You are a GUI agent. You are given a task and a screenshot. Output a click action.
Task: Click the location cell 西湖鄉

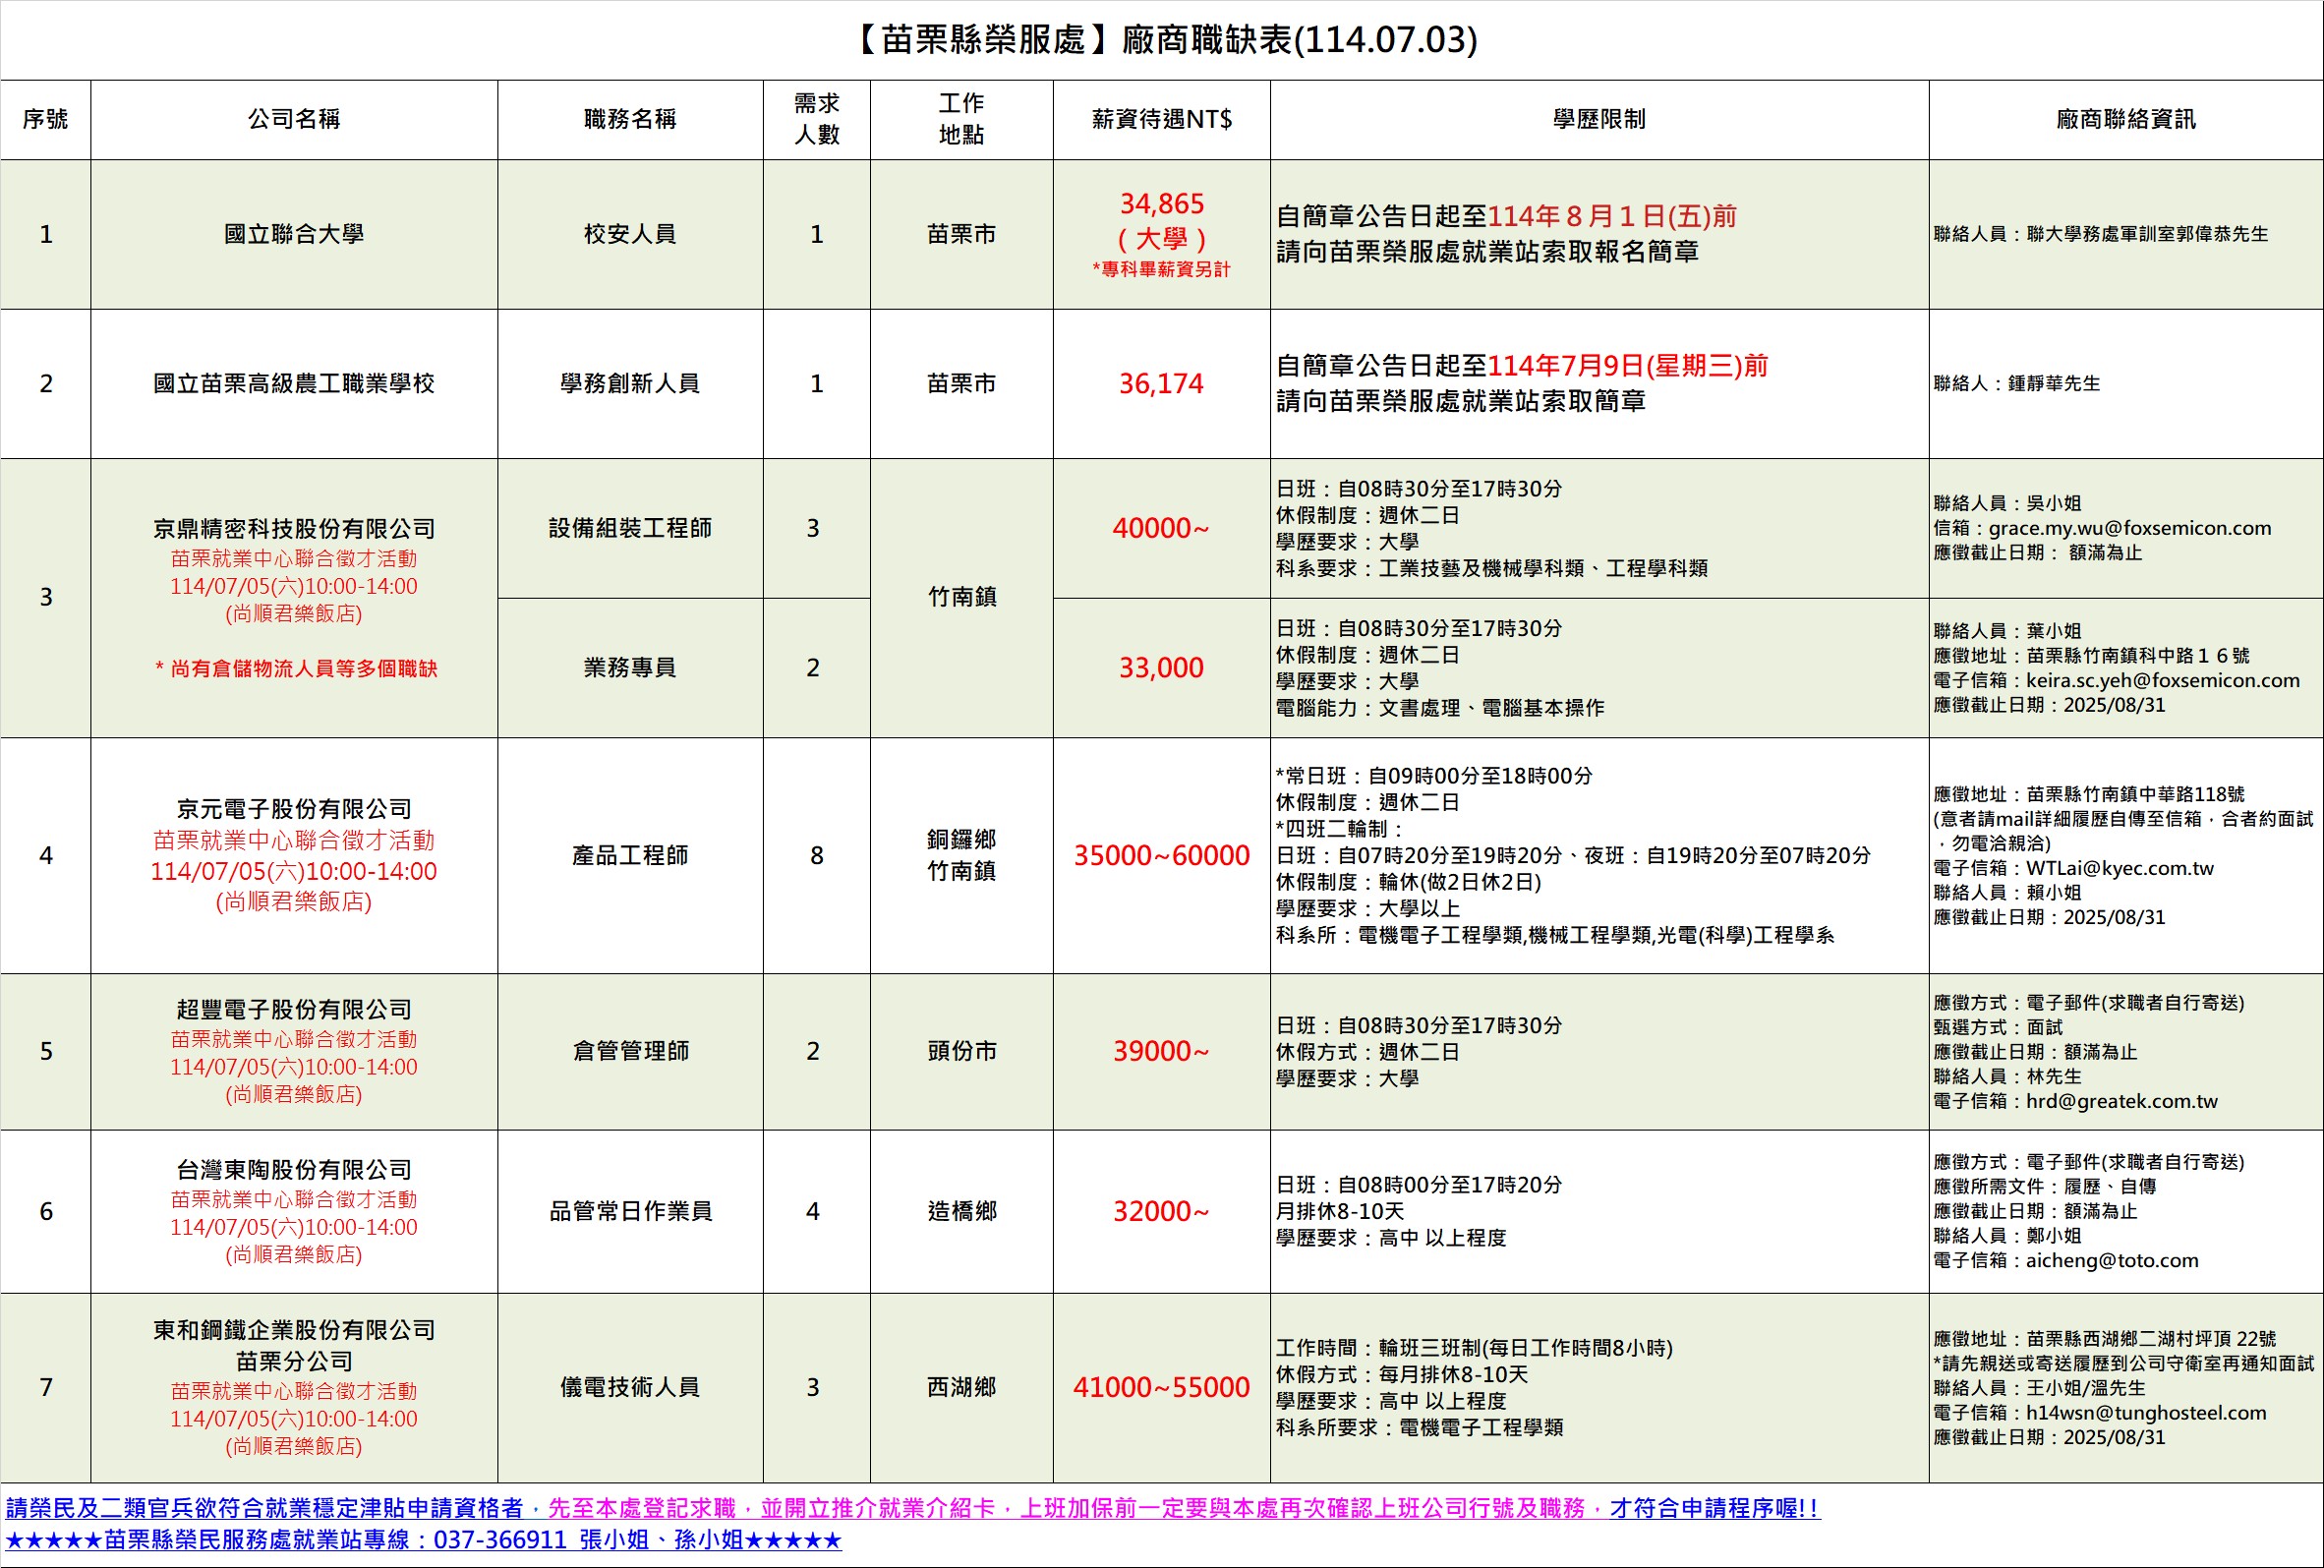point(961,1388)
